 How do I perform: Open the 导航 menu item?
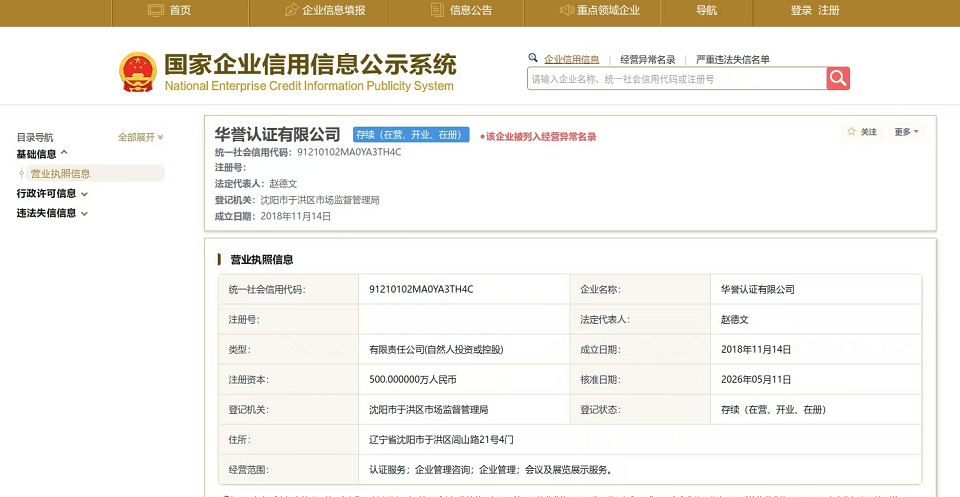point(707,10)
